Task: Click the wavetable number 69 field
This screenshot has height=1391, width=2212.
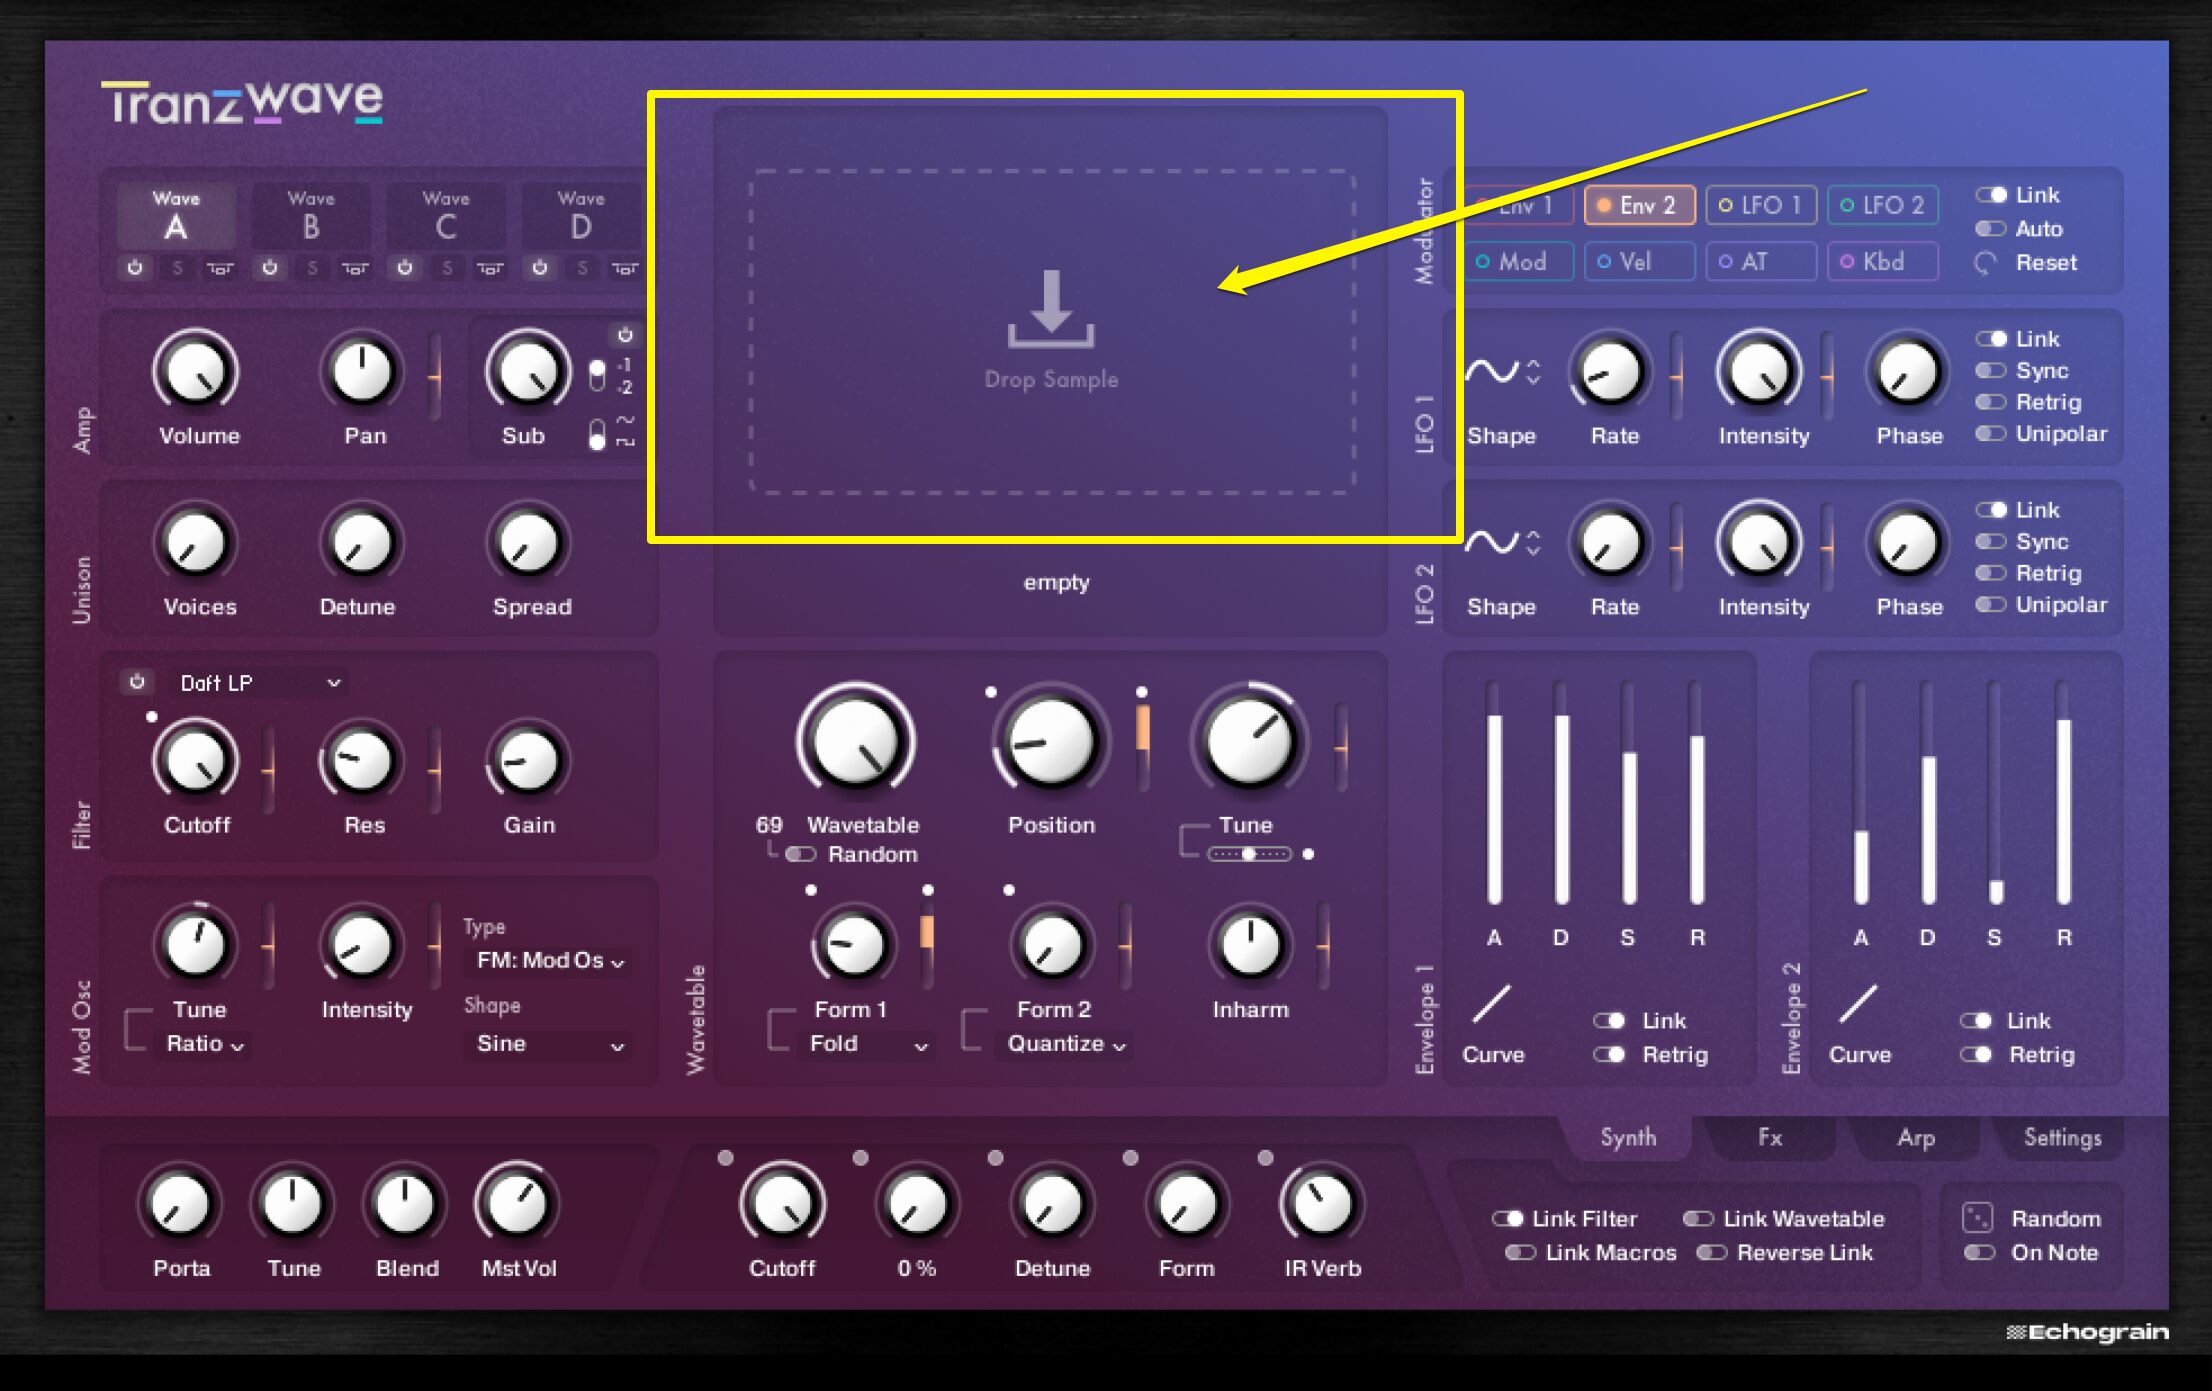Action: [769, 825]
